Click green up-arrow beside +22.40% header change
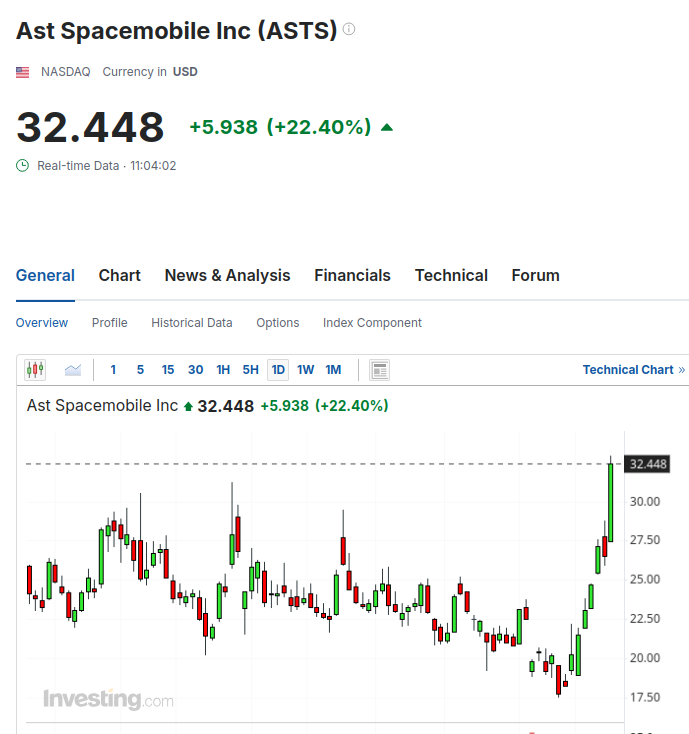Image resolution: width=689 pixels, height=734 pixels. [x=387, y=127]
